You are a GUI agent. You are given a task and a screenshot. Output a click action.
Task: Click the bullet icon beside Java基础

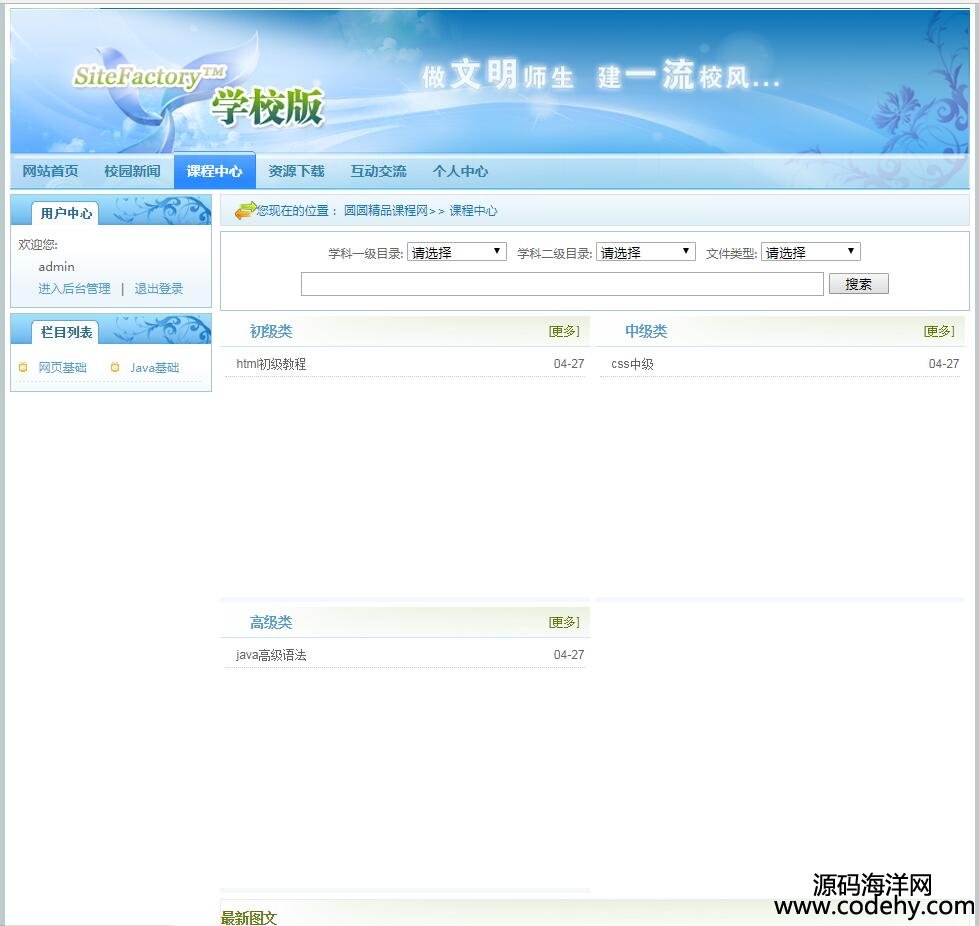pos(115,367)
